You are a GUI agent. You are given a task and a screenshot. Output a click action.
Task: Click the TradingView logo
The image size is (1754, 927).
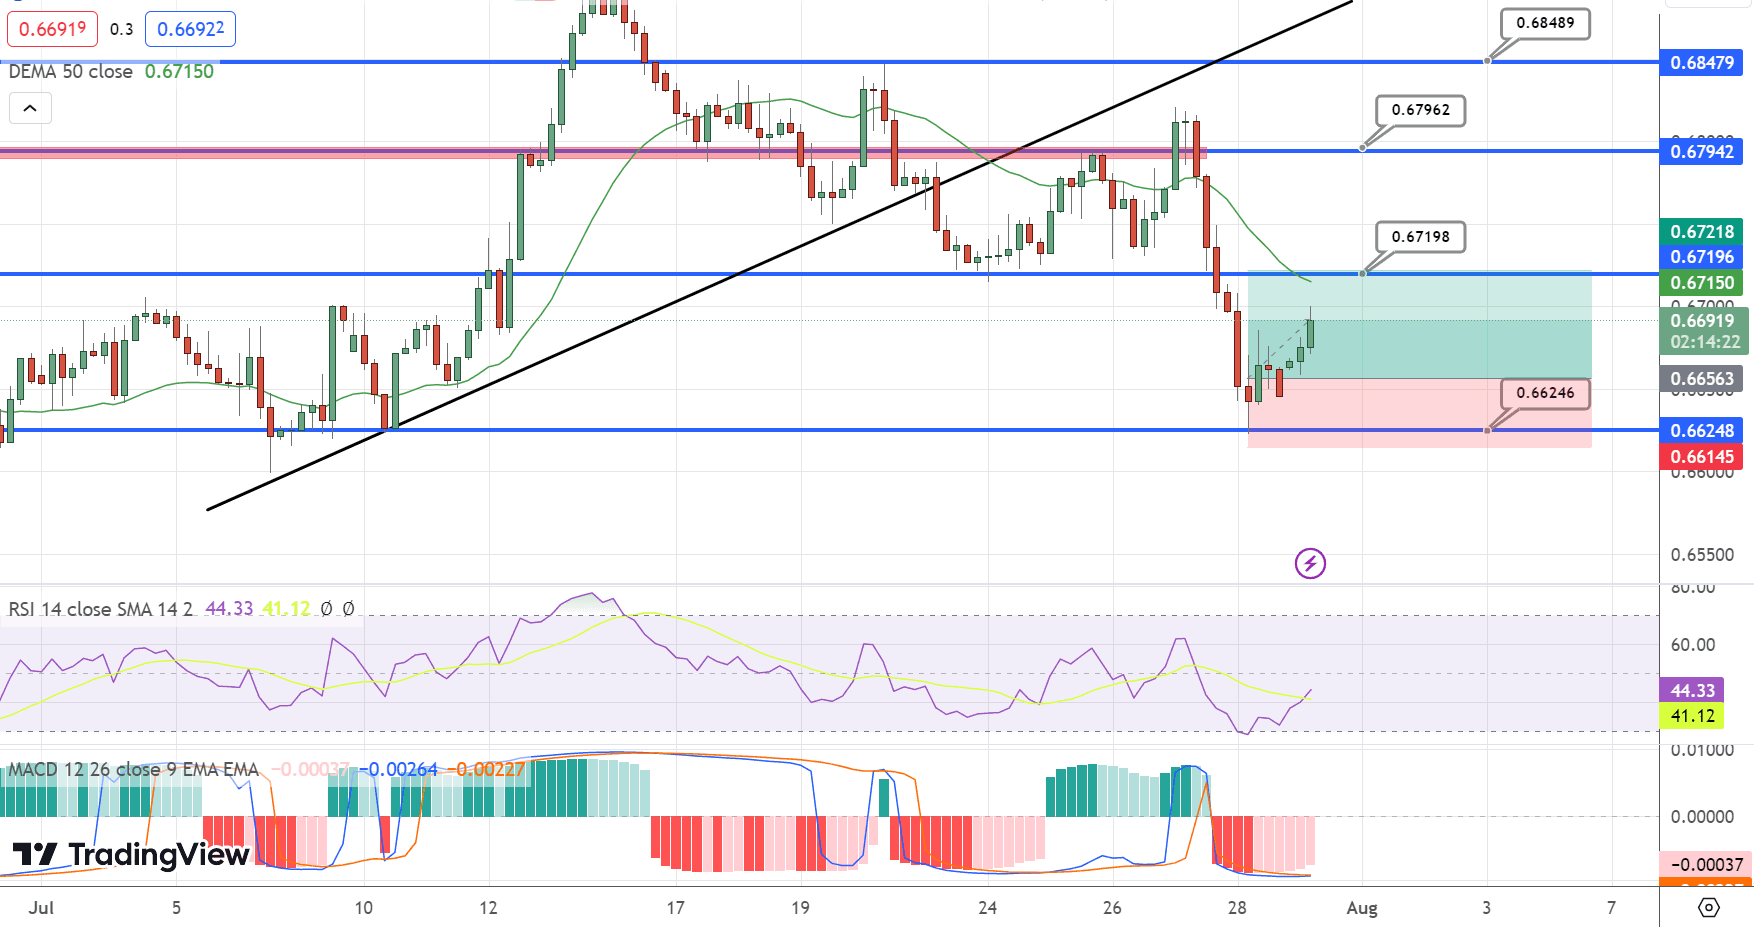pyautogui.click(x=130, y=855)
